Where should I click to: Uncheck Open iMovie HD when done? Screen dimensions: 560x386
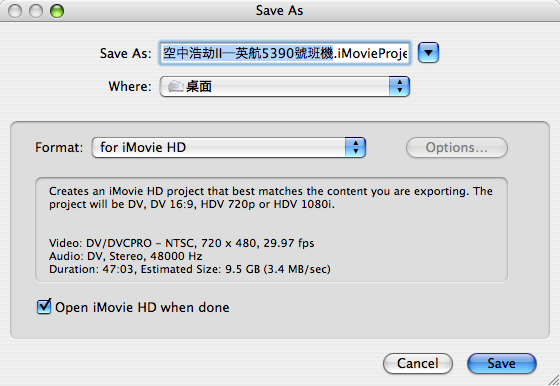(44, 307)
